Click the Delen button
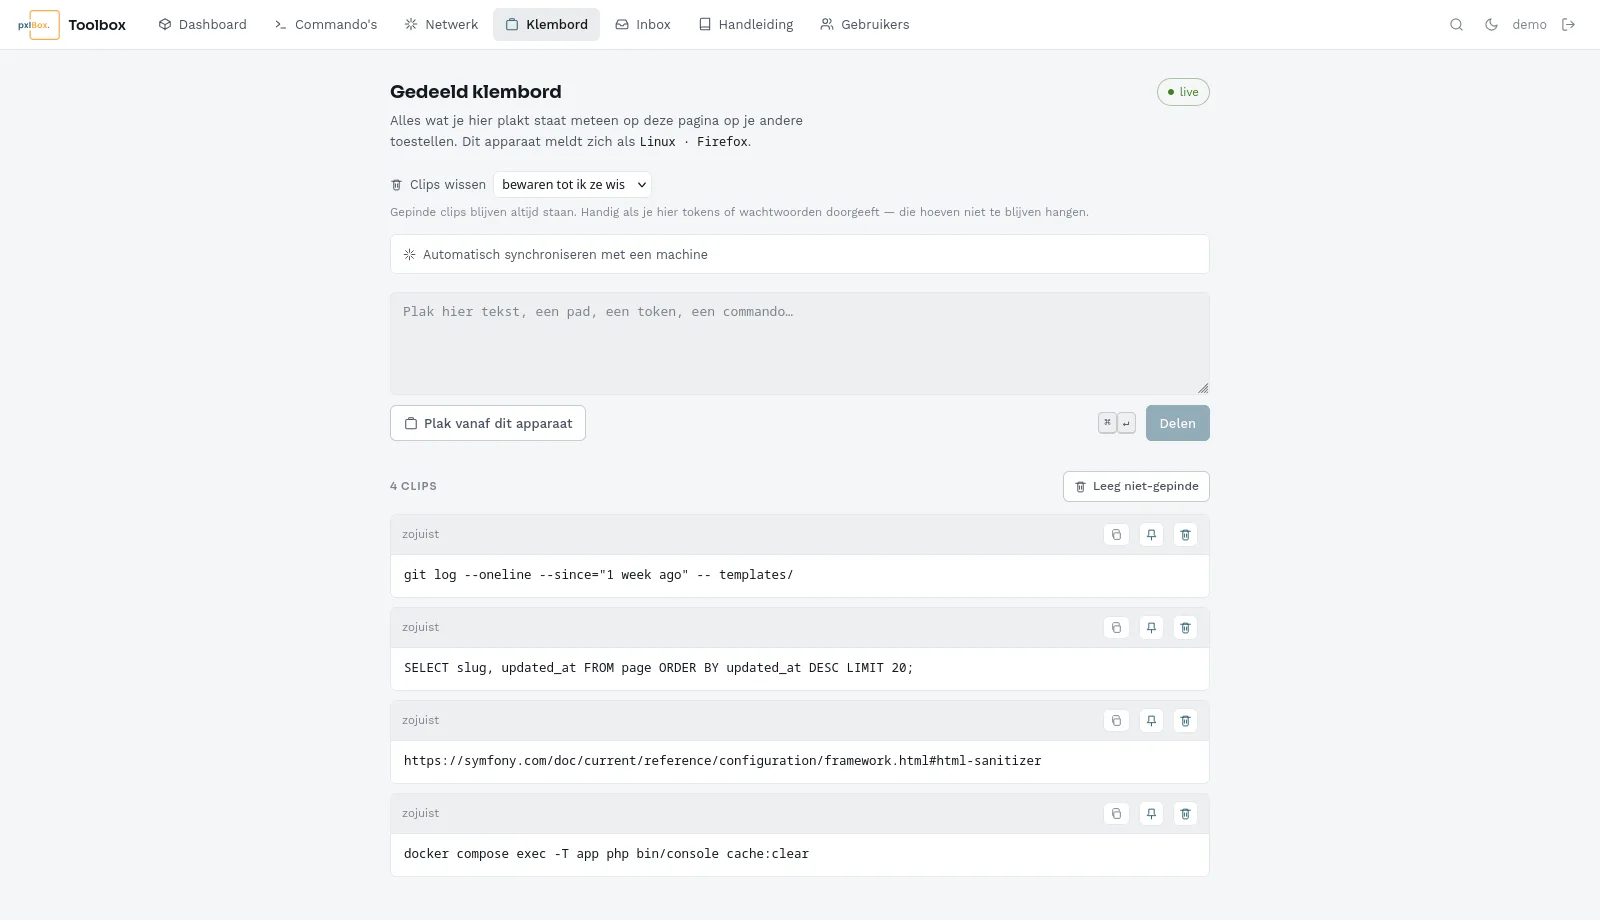Image resolution: width=1600 pixels, height=920 pixels. [1178, 423]
